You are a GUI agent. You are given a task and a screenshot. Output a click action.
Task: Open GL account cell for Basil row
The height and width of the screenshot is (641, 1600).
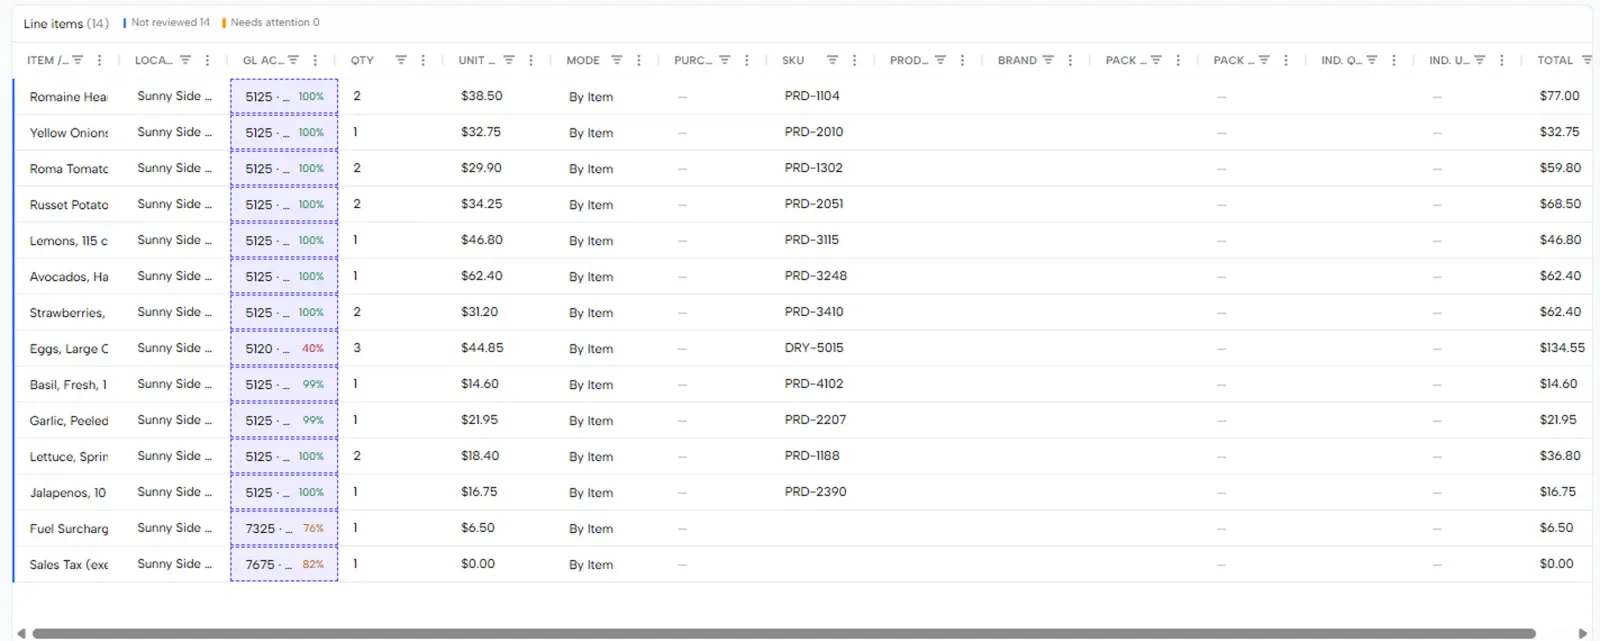pyautogui.click(x=284, y=384)
